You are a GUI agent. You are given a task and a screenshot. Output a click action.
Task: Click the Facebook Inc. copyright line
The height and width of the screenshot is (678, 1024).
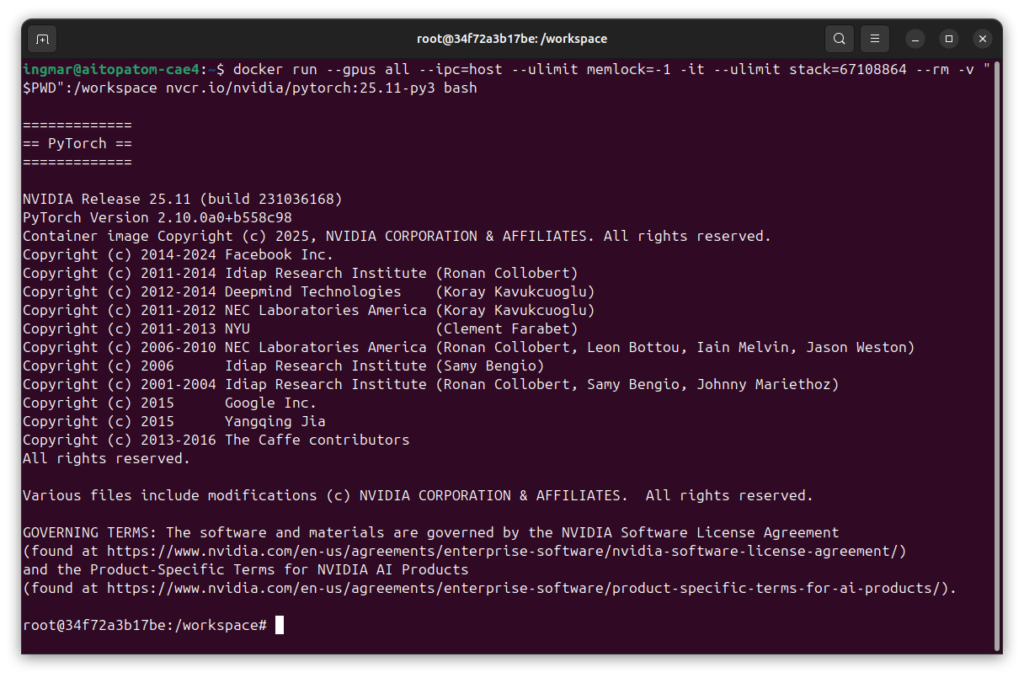point(178,255)
